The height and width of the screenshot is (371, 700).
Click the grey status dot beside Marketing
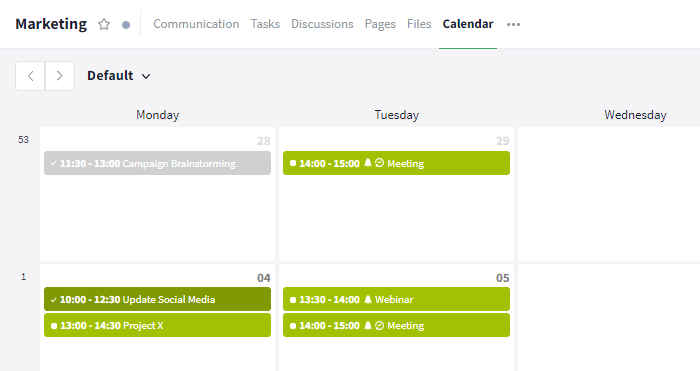click(126, 25)
